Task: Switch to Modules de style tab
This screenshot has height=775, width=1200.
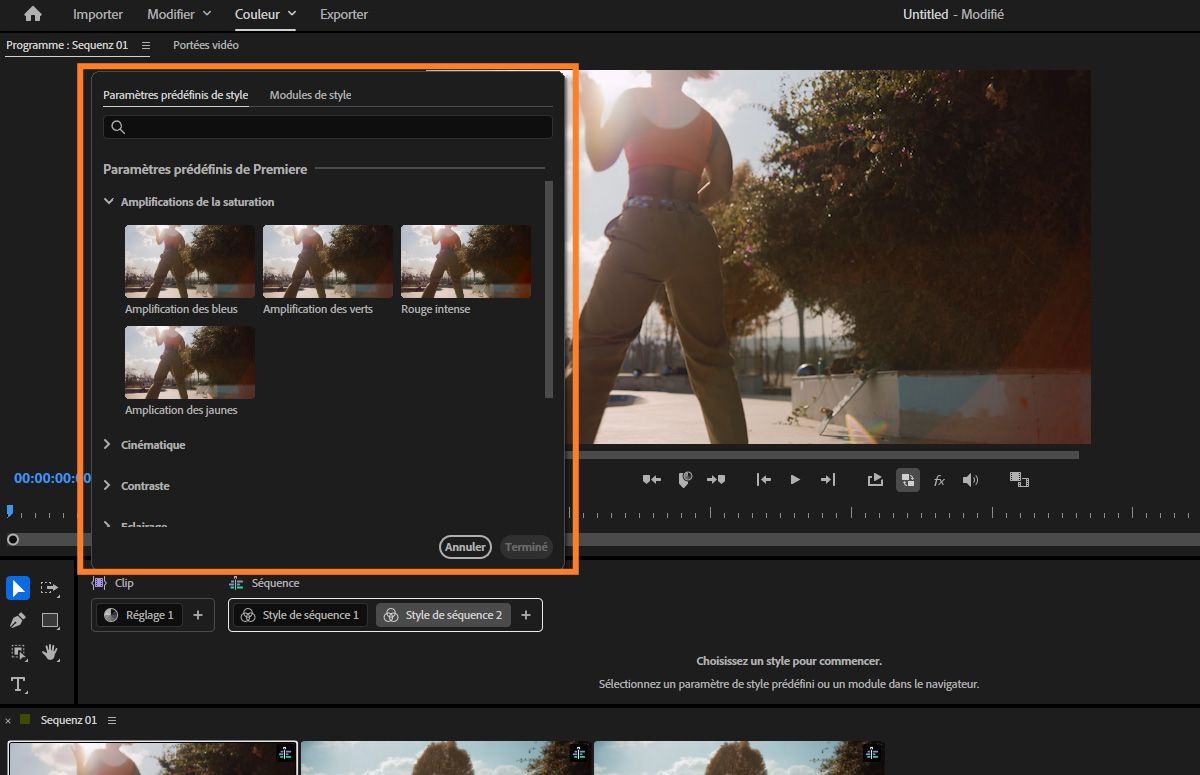Action: click(x=310, y=95)
